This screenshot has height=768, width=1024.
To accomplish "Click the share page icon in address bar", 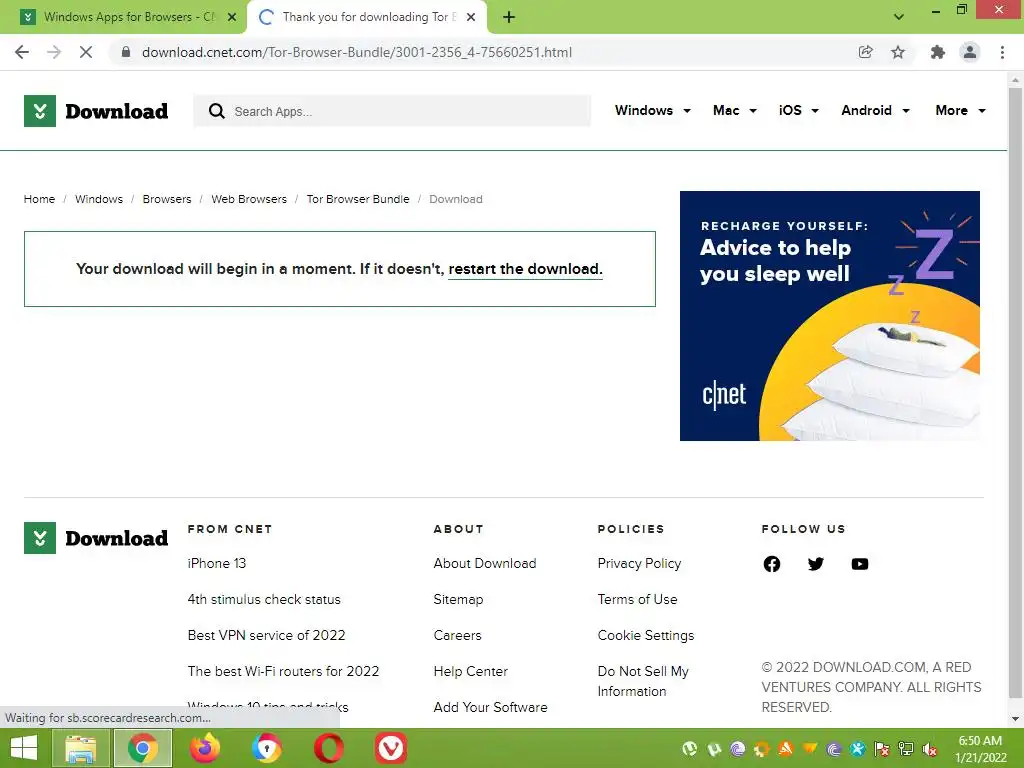I will [x=866, y=52].
